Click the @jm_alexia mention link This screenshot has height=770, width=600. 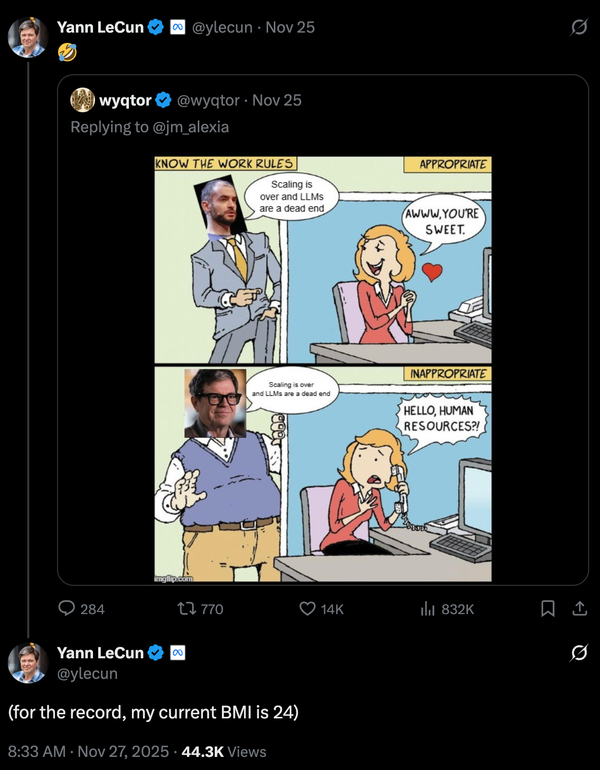tap(191, 127)
